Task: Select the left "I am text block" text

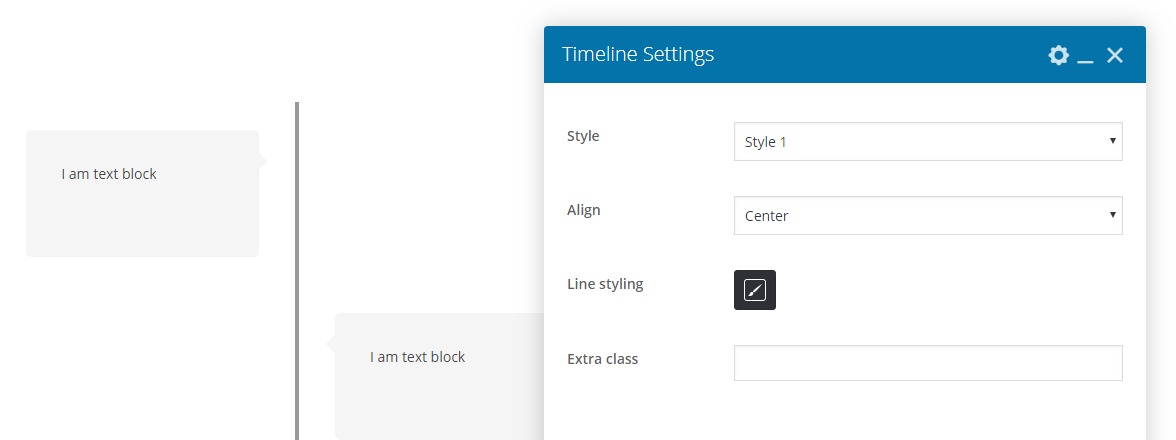Action: coord(109,174)
